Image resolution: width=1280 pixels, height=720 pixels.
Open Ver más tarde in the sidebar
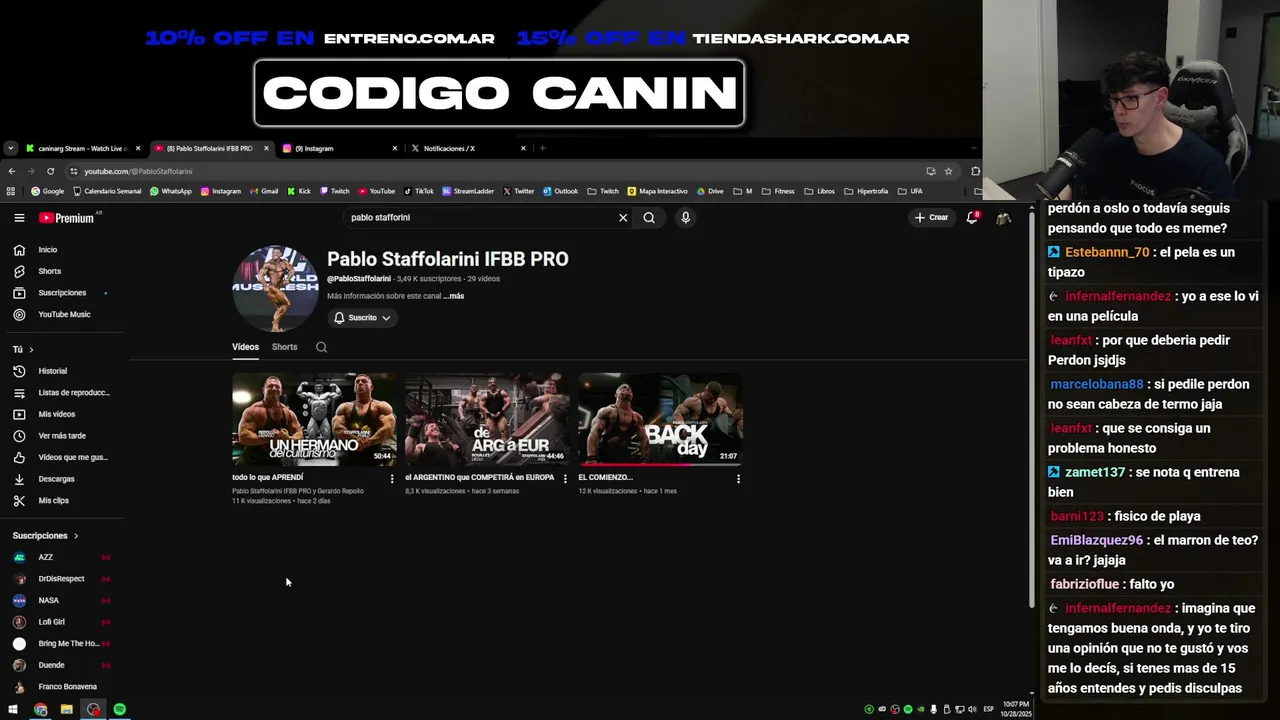click(x=62, y=436)
